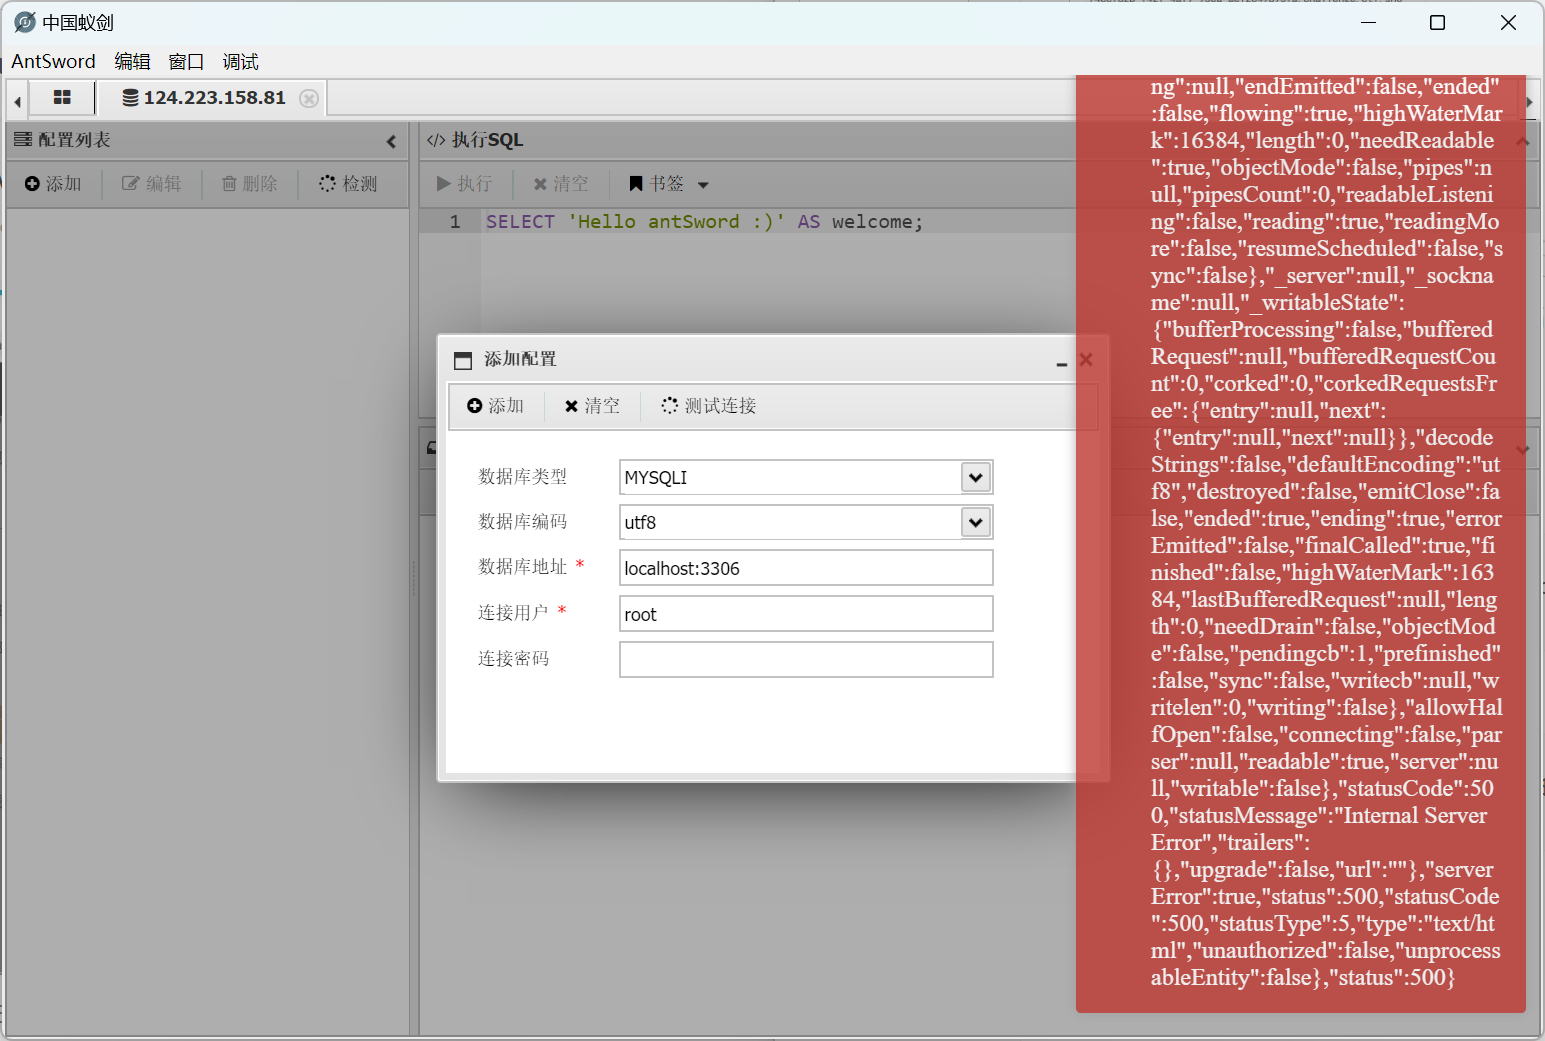Switch to the 124.223.158.81 database tab
Image resolution: width=1545 pixels, height=1041 pixels.
click(x=204, y=98)
